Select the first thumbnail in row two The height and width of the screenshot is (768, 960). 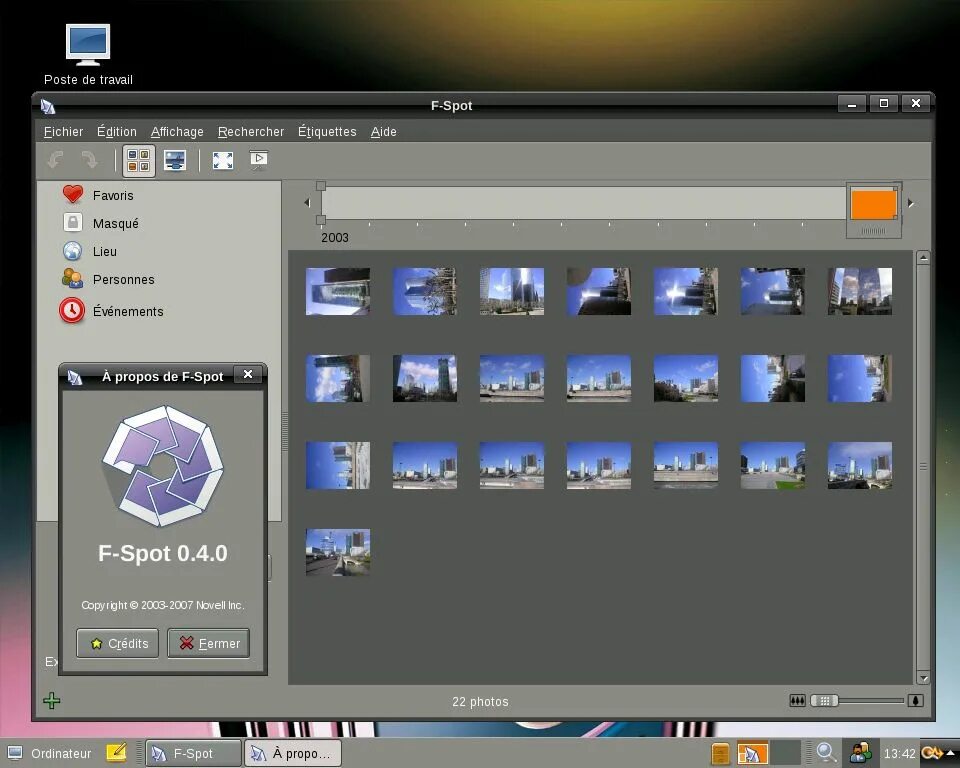tap(338, 378)
